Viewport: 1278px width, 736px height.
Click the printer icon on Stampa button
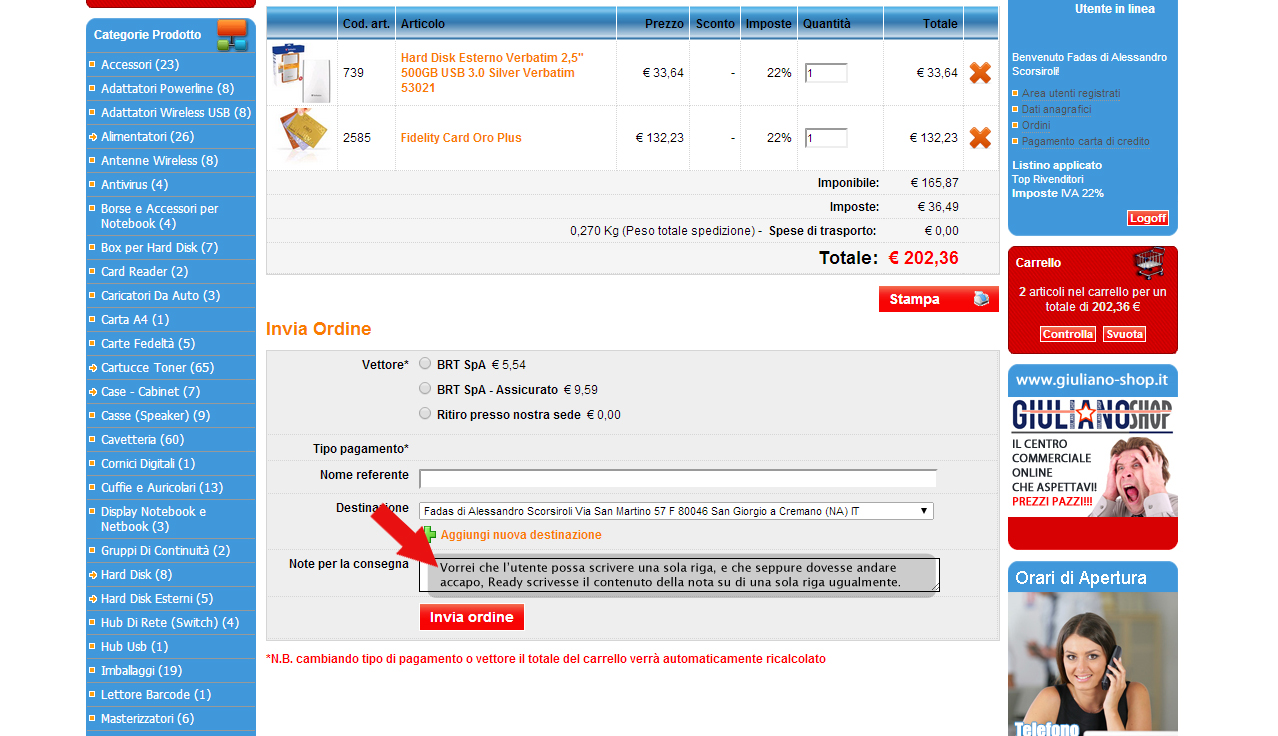981,299
